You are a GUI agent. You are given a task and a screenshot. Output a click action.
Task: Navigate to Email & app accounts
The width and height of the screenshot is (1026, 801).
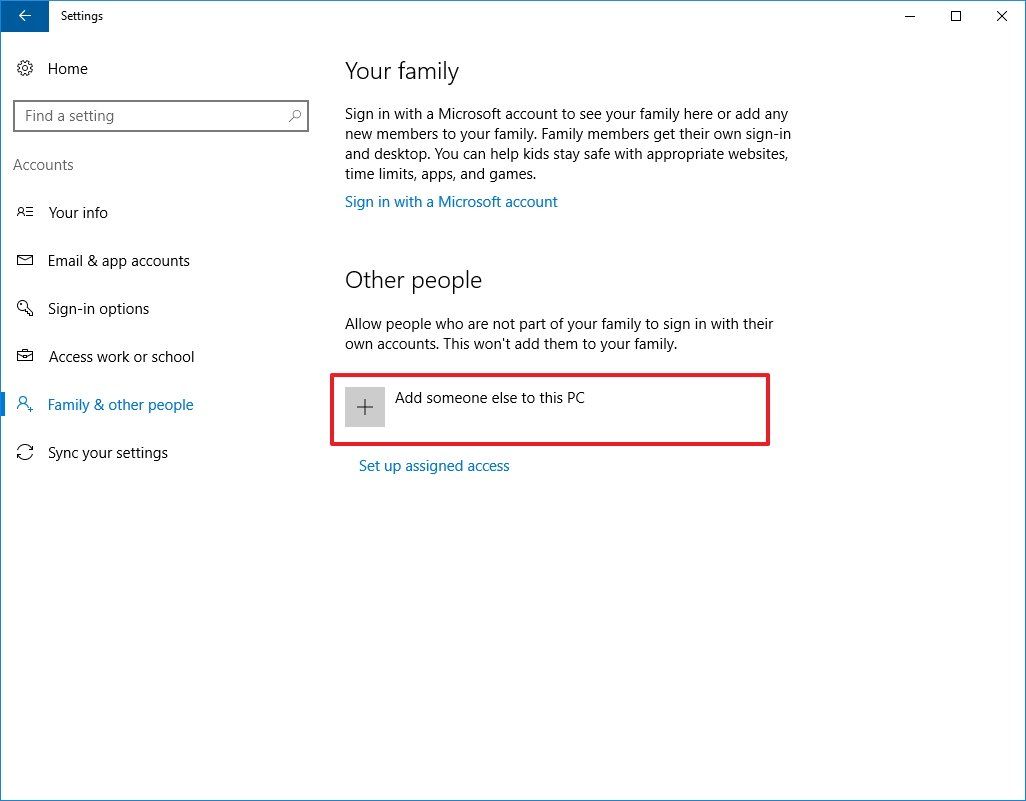119,260
